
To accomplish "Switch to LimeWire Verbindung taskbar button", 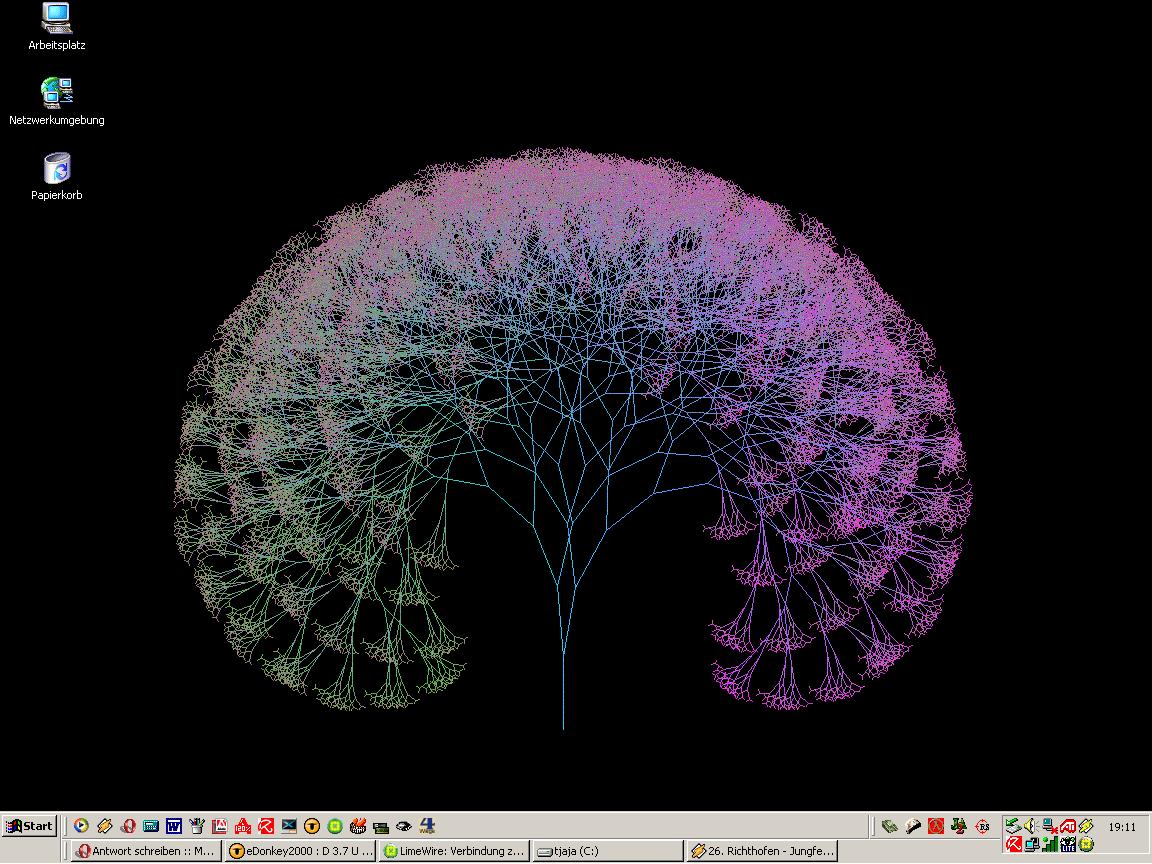I will (453, 851).
